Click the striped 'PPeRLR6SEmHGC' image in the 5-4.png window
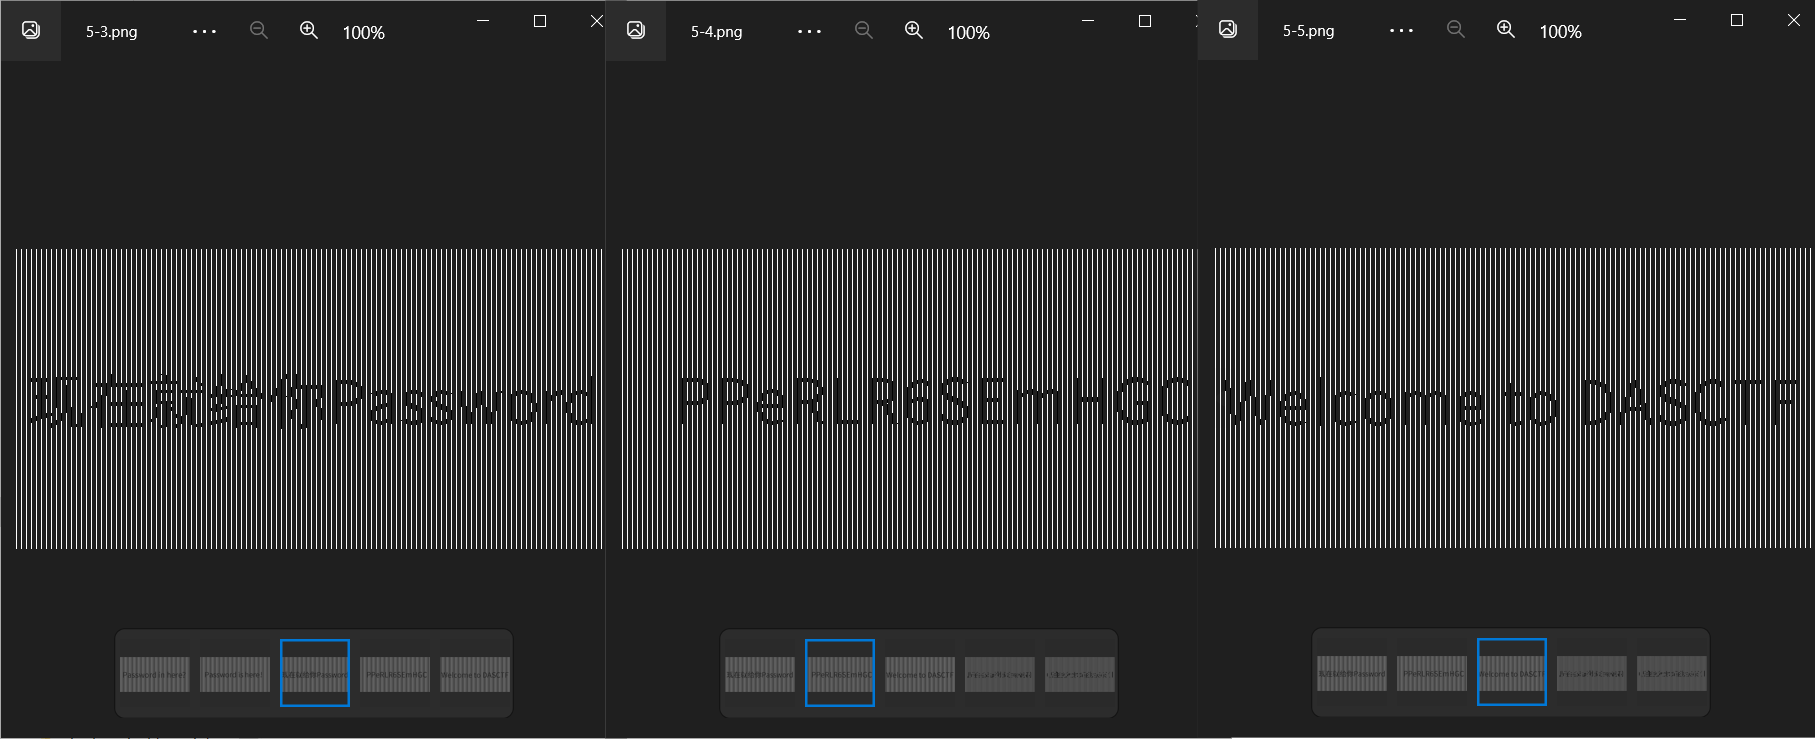This screenshot has height=739, width=1815. (908, 399)
